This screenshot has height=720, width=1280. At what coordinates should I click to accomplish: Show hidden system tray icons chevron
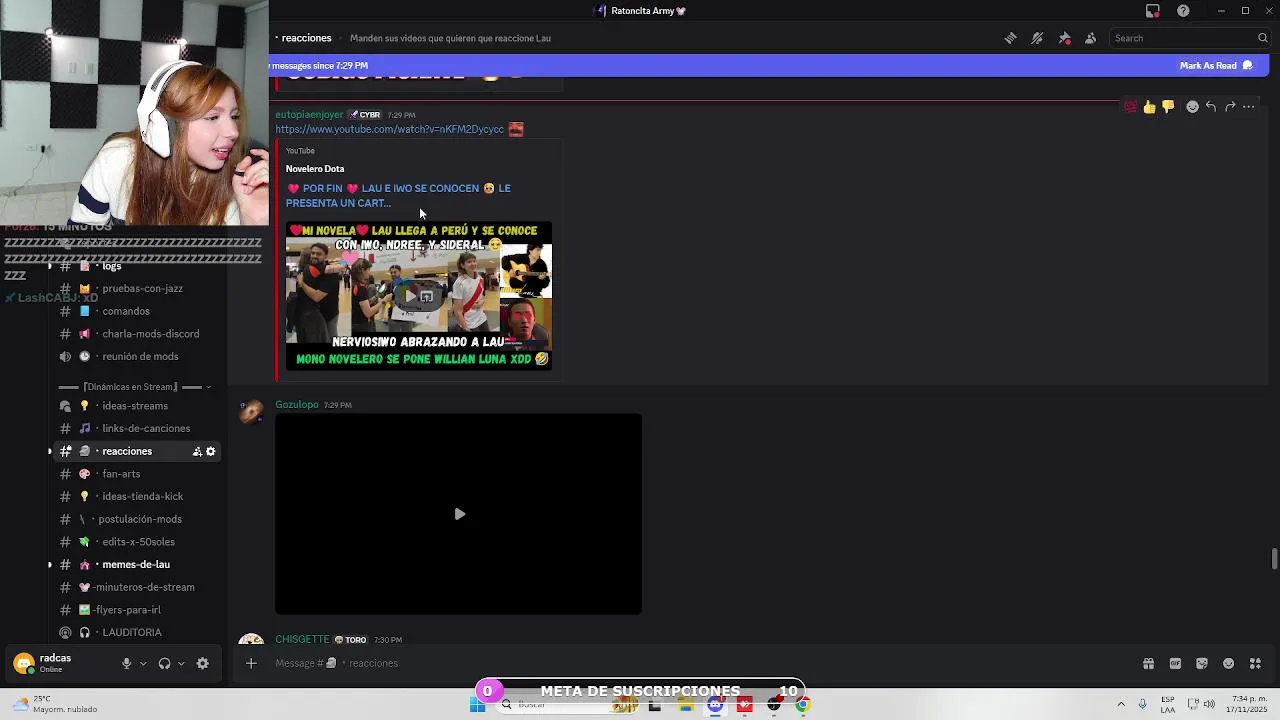1121,705
